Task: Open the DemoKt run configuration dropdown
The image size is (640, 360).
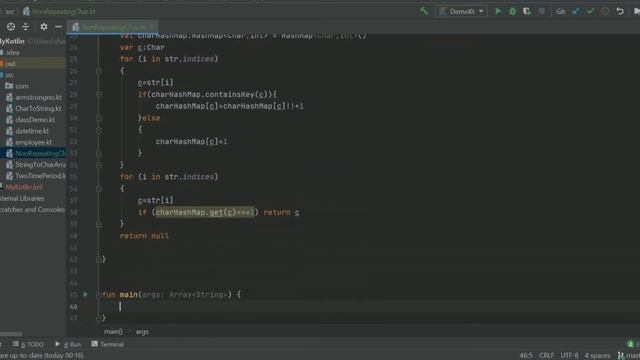Action: click(x=461, y=11)
